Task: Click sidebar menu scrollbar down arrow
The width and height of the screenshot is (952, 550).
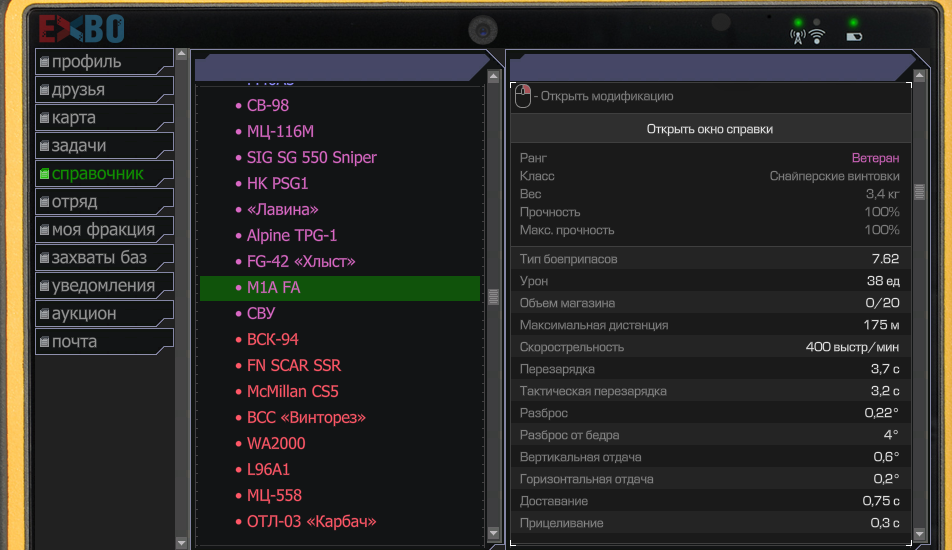Action: point(182,542)
